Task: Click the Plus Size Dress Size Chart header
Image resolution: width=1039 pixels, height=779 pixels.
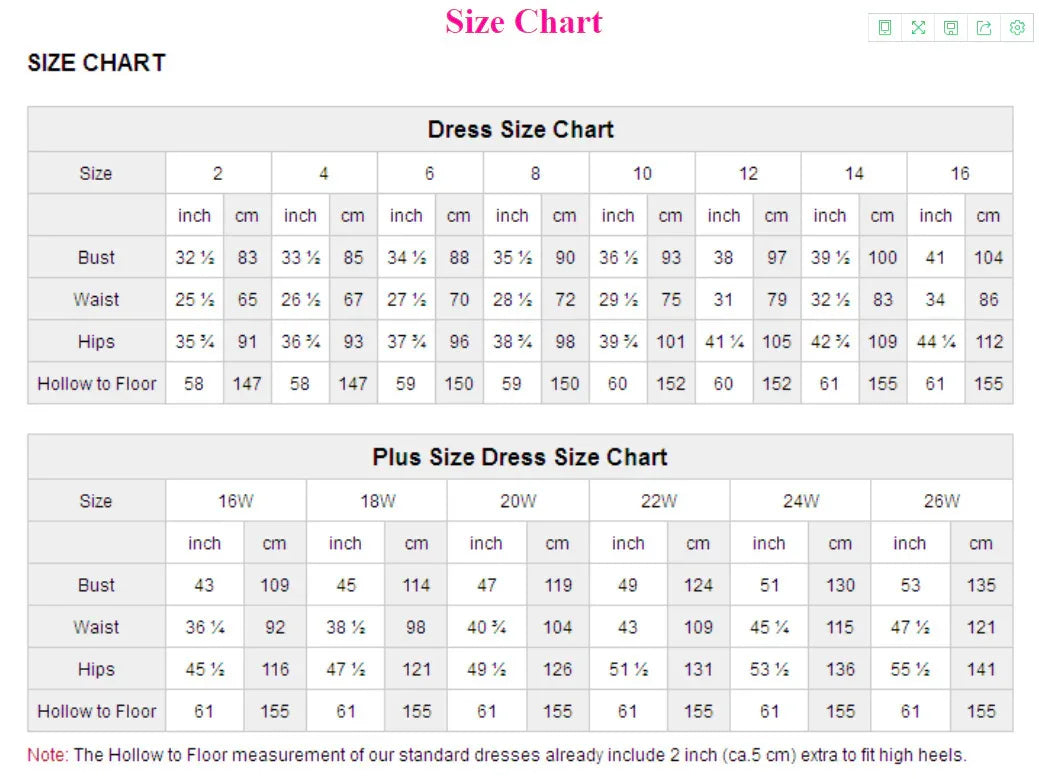Action: [x=520, y=457]
